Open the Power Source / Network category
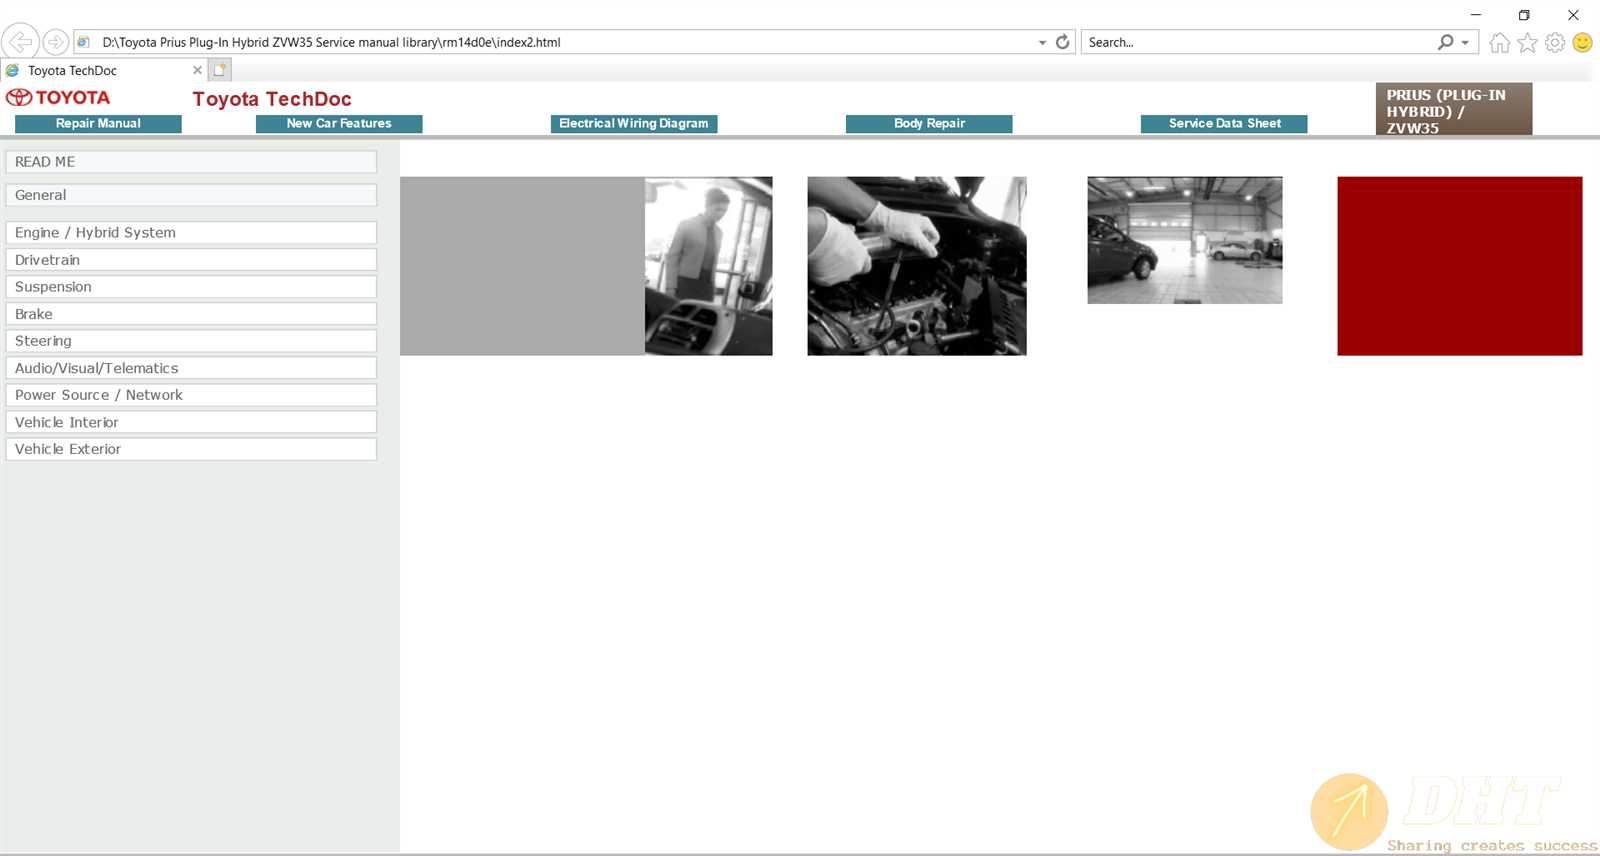Image resolution: width=1600 pixels, height=856 pixels. (191, 395)
